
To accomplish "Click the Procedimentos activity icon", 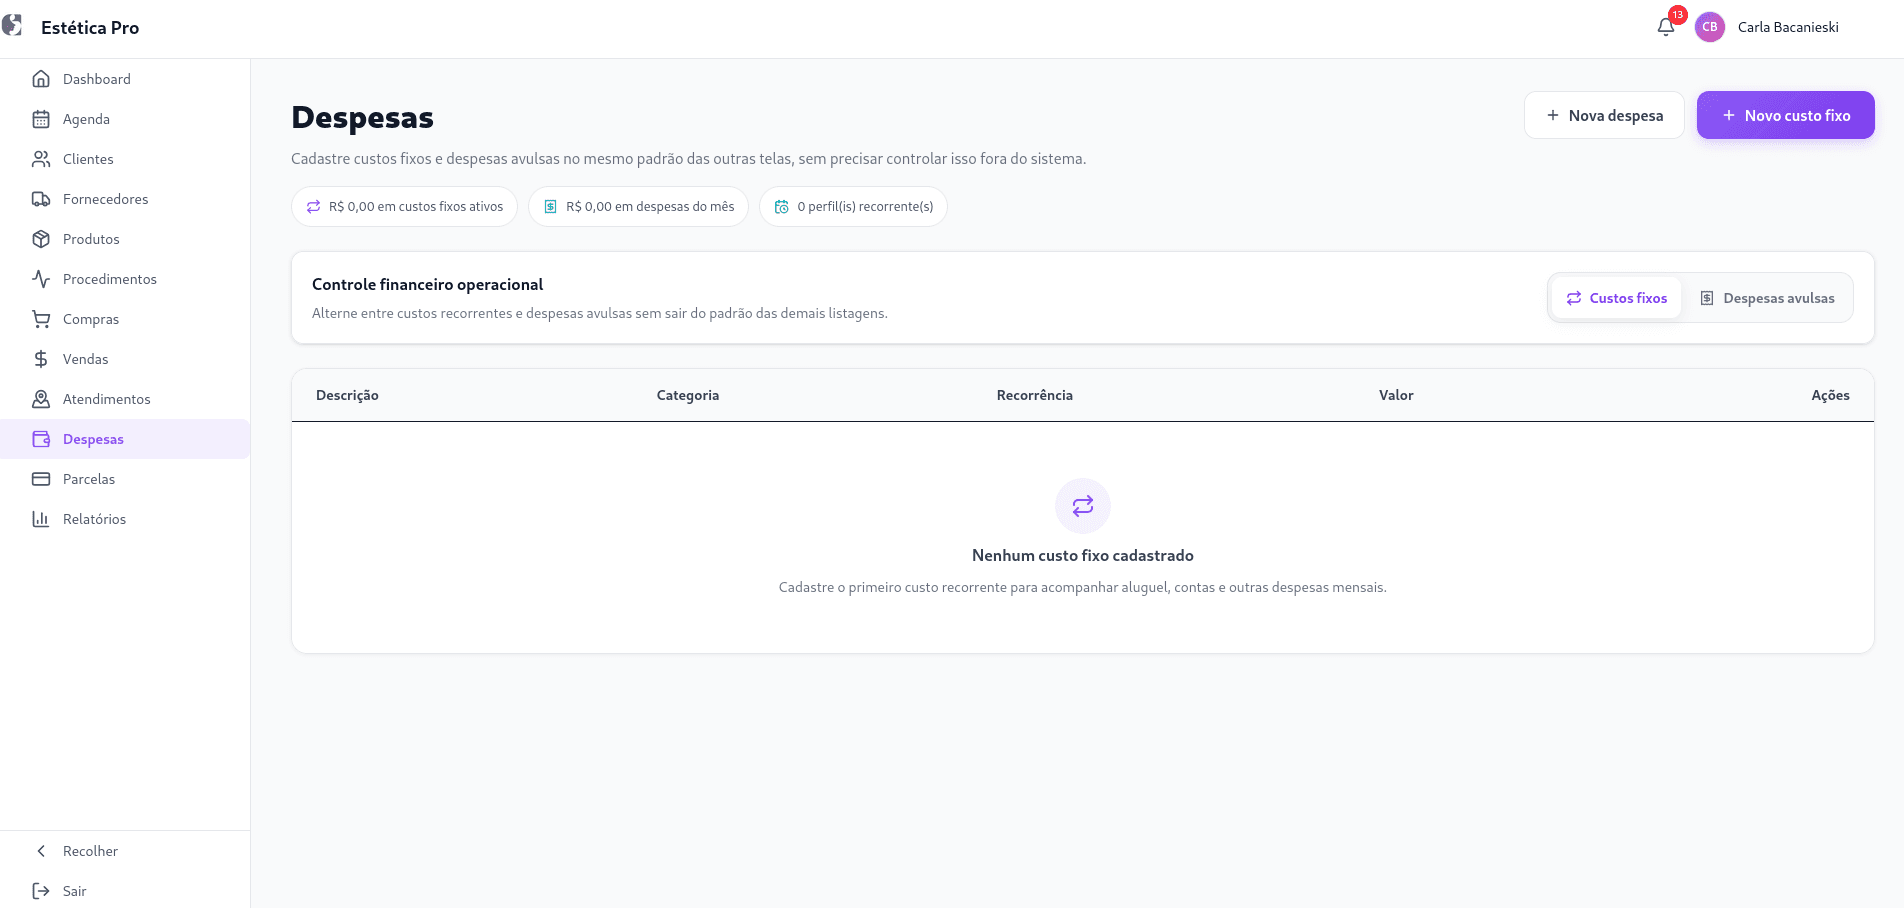I will [x=41, y=279].
